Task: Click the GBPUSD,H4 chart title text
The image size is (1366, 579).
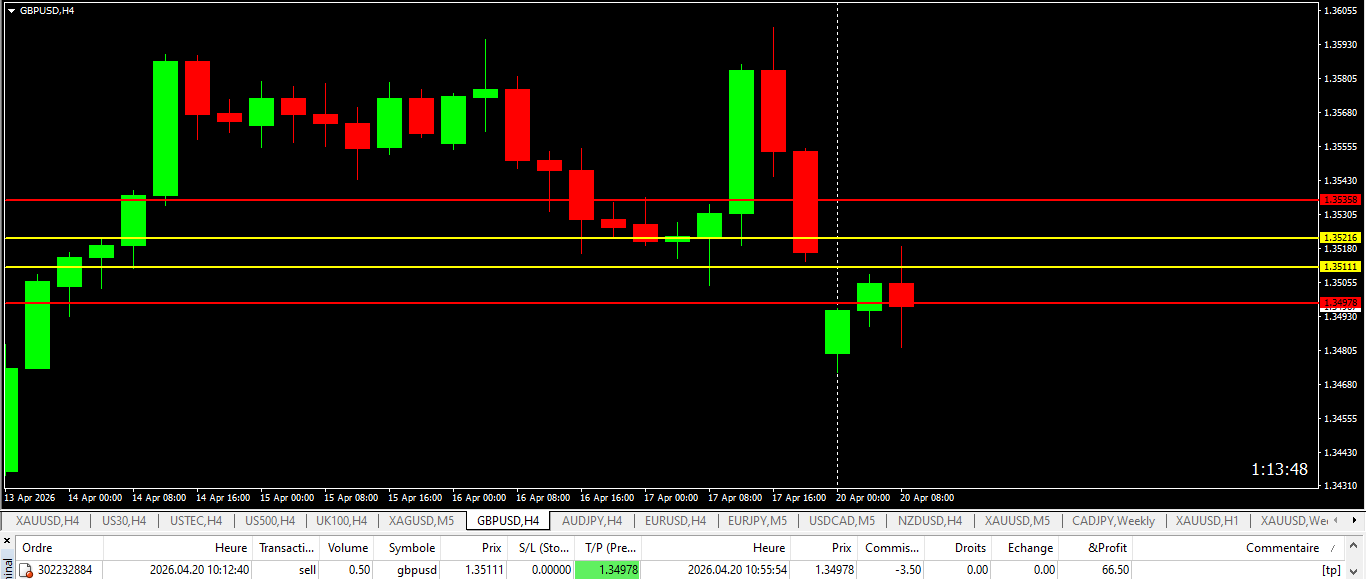Action: click(x=47, y=10)
